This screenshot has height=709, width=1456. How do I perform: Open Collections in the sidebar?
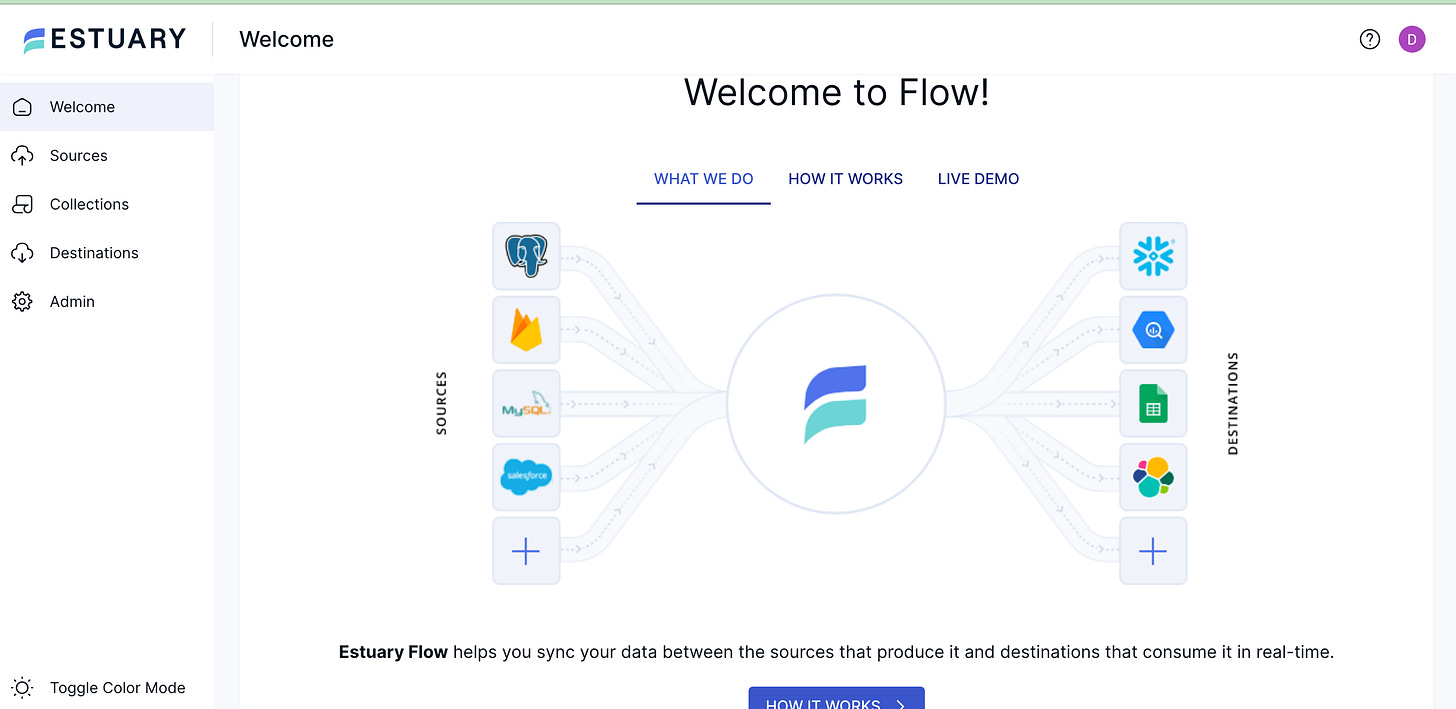click(x=107, y=204)
